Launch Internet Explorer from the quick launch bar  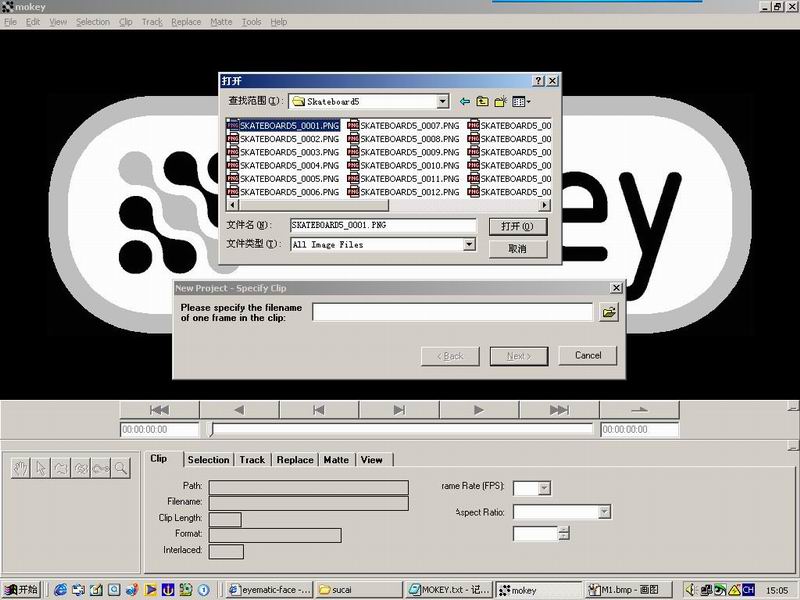[60, 590]
